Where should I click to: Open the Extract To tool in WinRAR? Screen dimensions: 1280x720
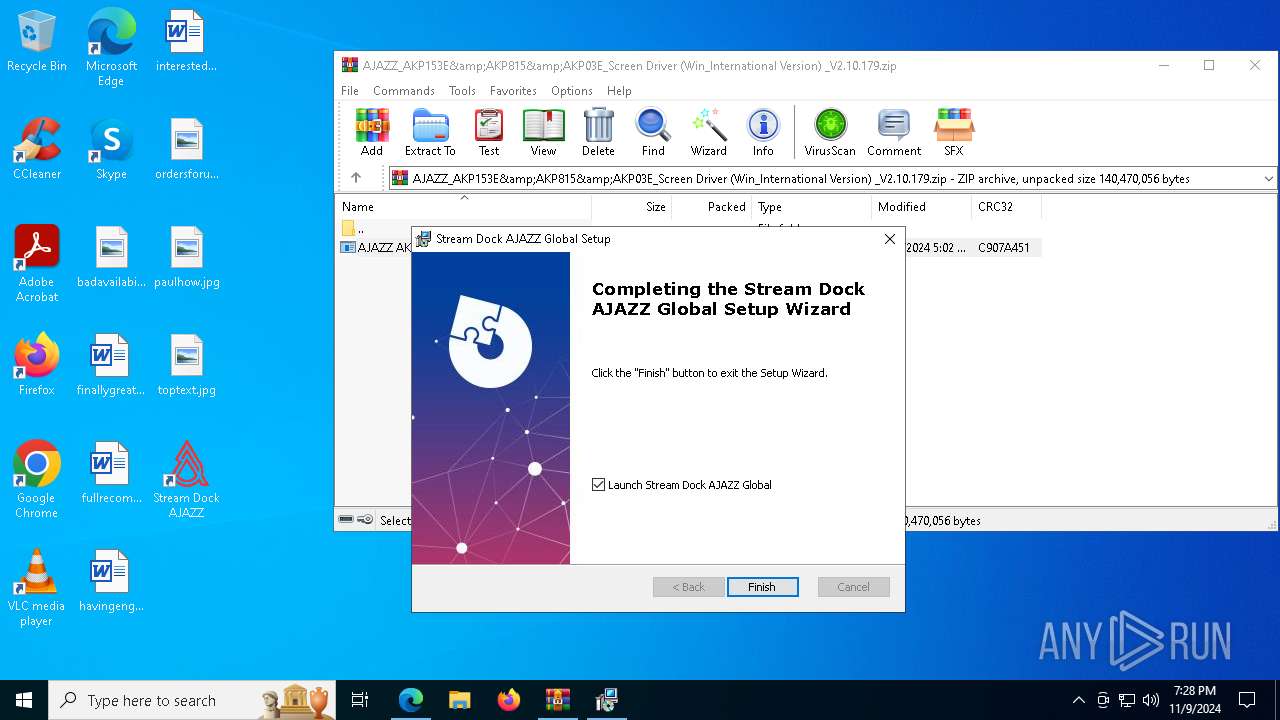click(430, 133)
